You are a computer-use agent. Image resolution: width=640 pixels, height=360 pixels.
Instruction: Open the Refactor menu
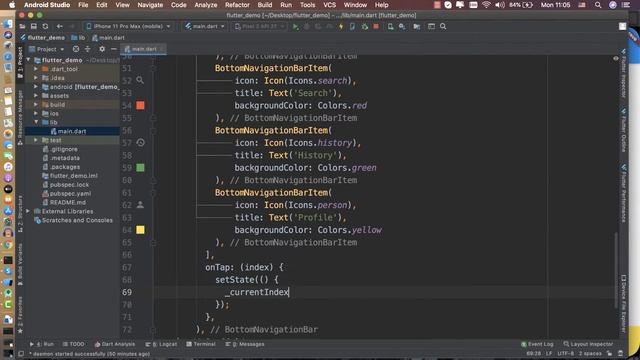coord(237,5)
